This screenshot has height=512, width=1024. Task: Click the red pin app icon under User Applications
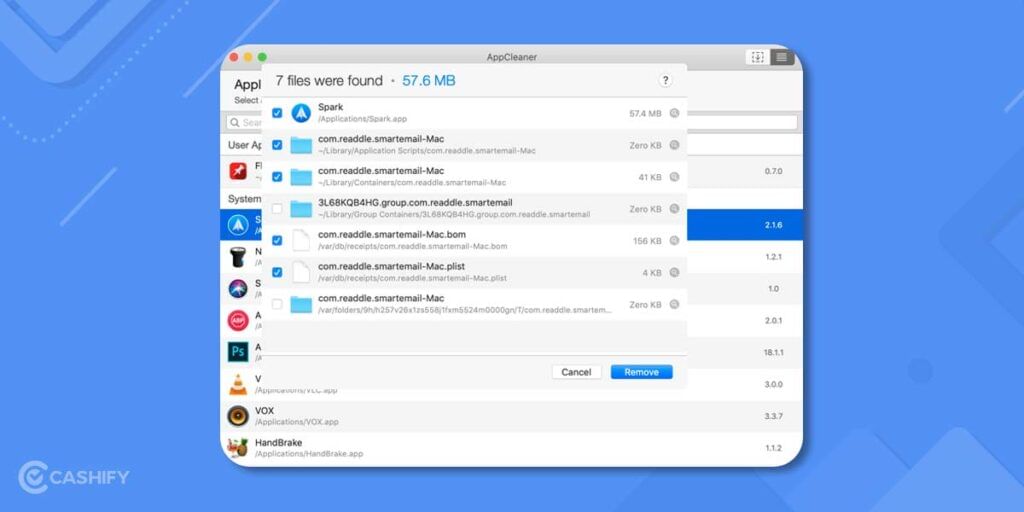tap(238, 171)
